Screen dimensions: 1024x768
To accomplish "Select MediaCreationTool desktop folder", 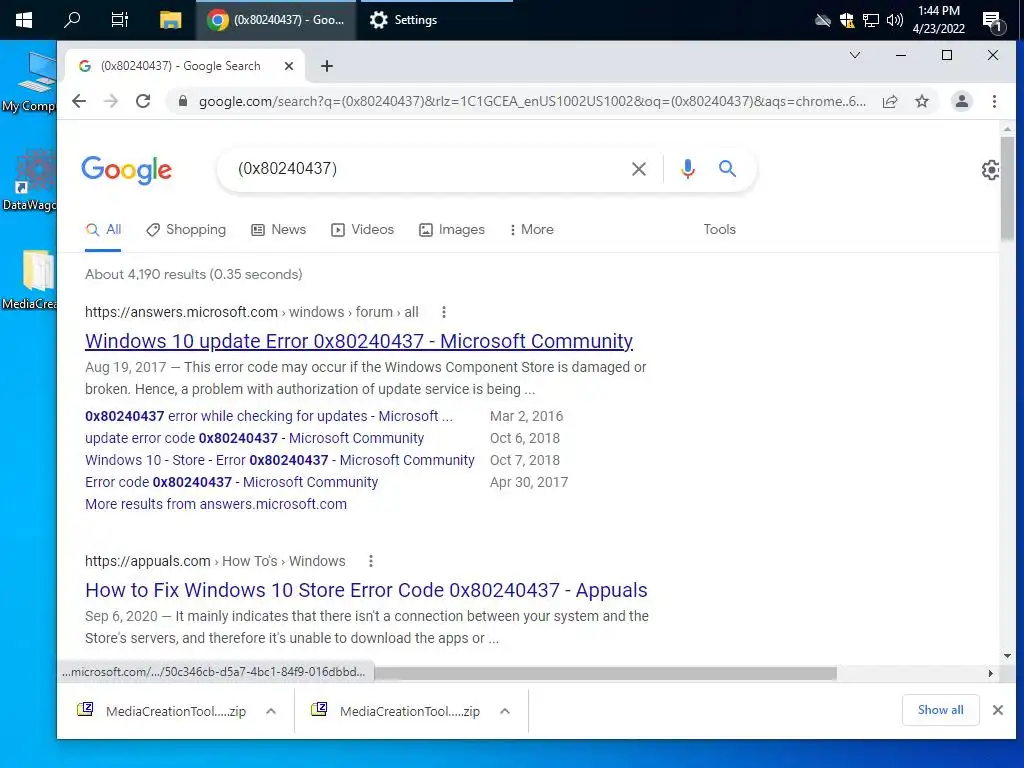I will [29, 280].
